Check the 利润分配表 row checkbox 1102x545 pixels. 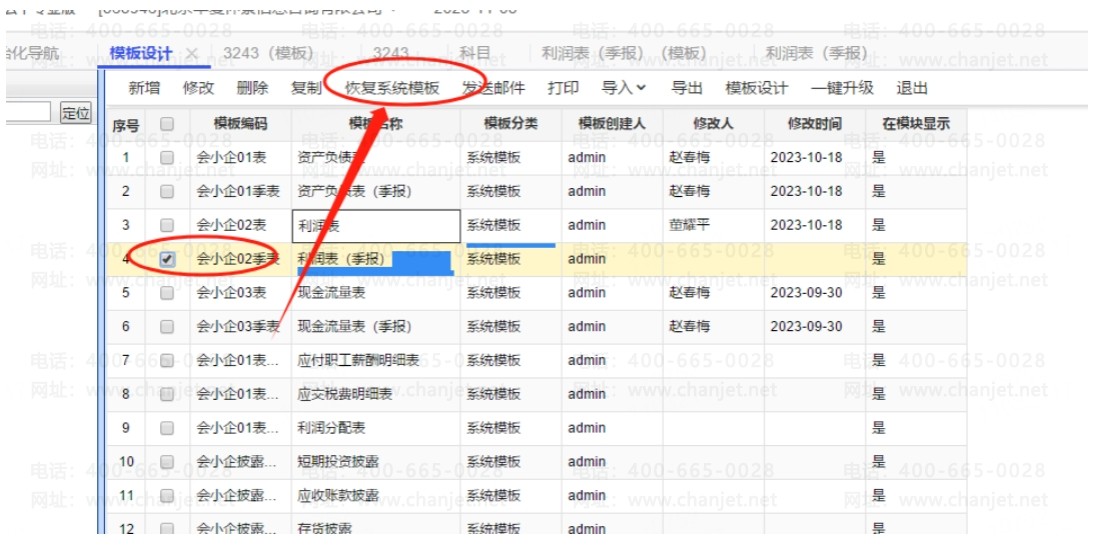pos(167,428)
